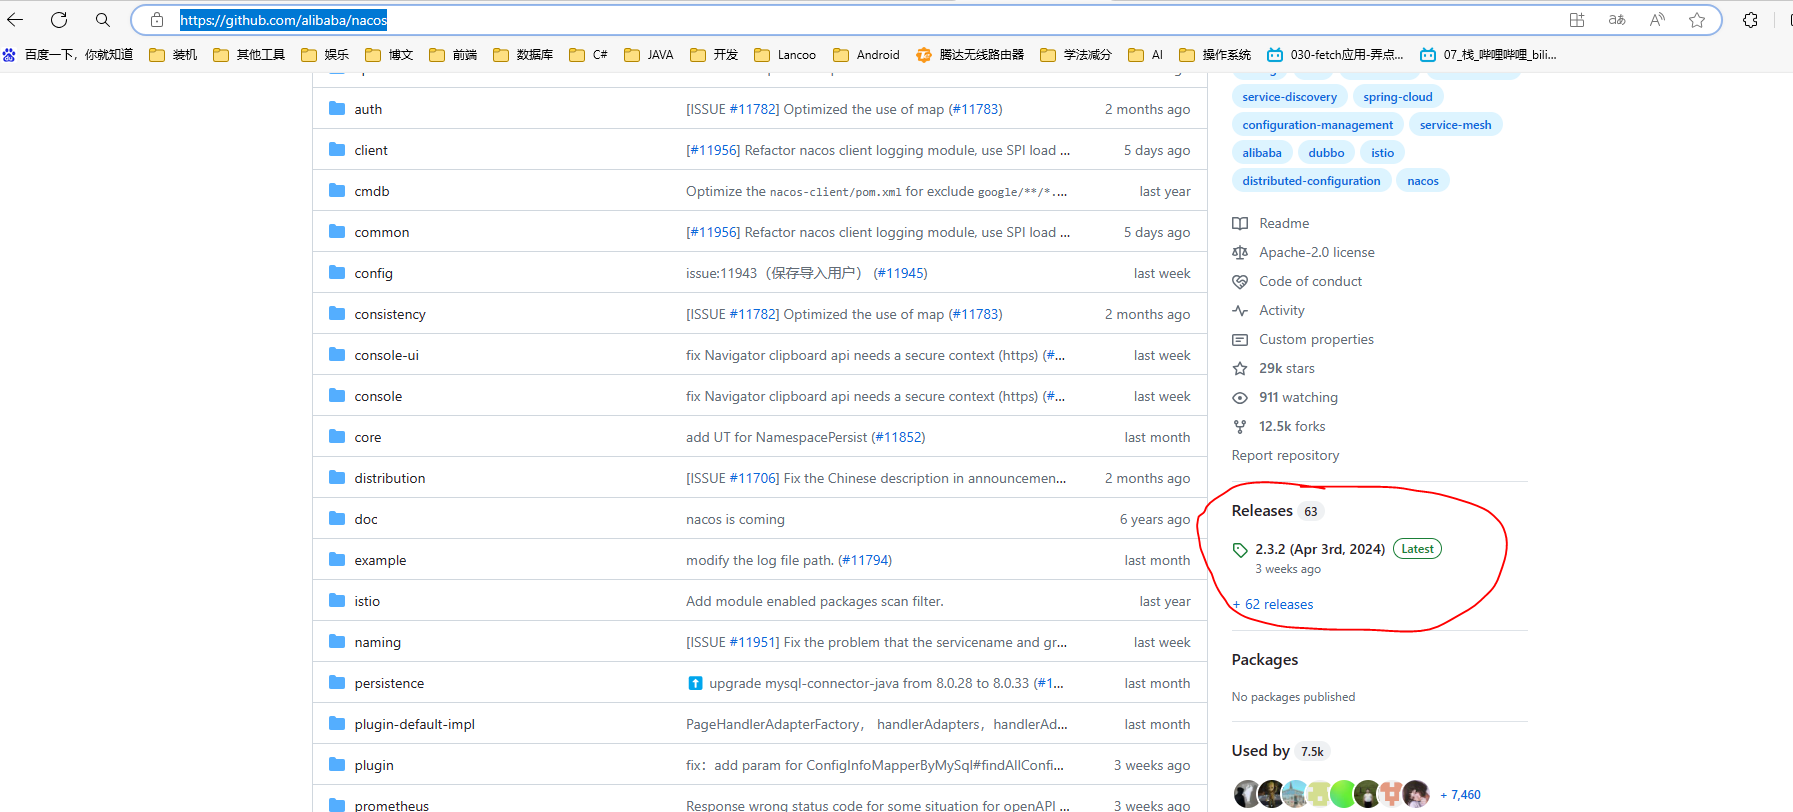1793x812 pixels.
Task: Open the Android bookmarks folder
Action: 866,55
